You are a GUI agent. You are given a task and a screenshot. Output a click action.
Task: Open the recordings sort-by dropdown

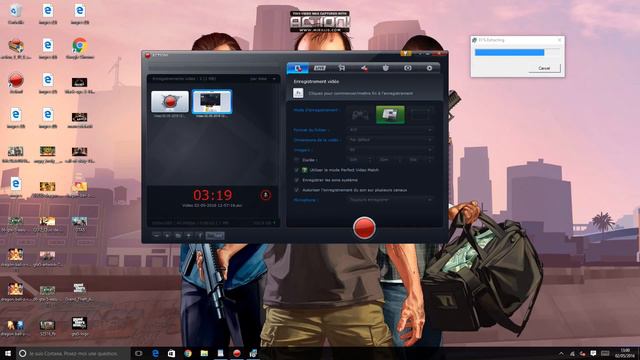point(264,78)
